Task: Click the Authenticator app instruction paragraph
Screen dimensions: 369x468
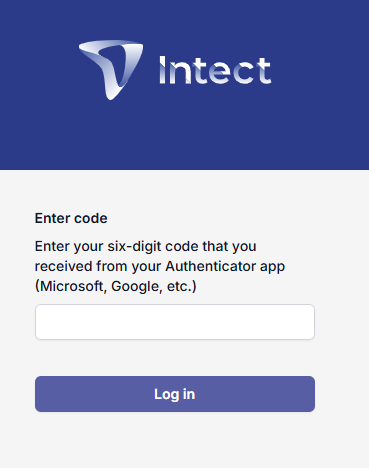Action: 160,266
